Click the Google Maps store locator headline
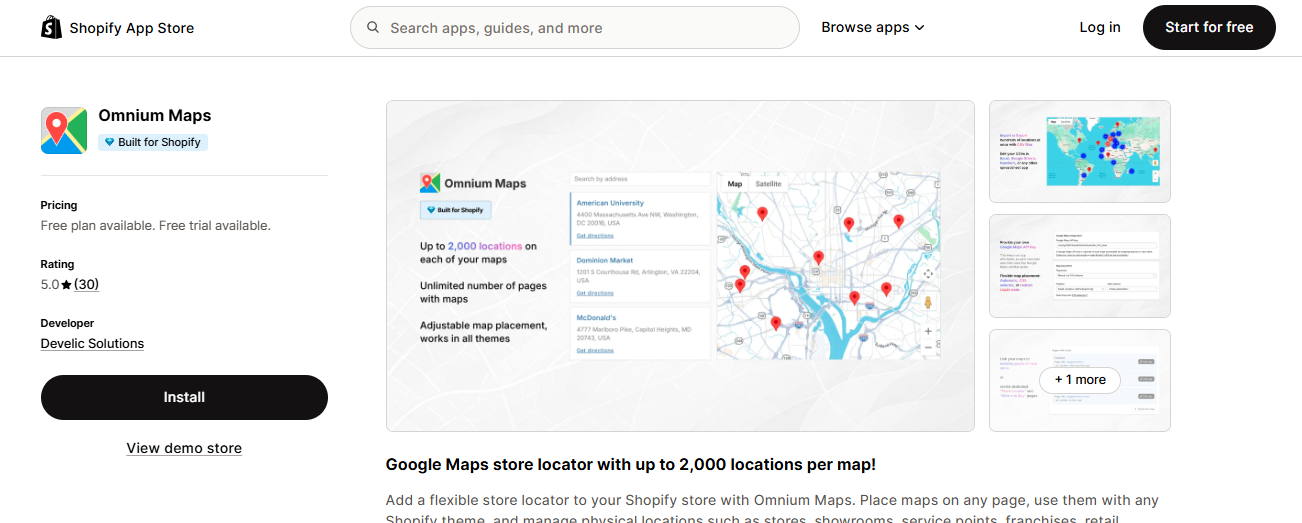 tap(630, 464)
